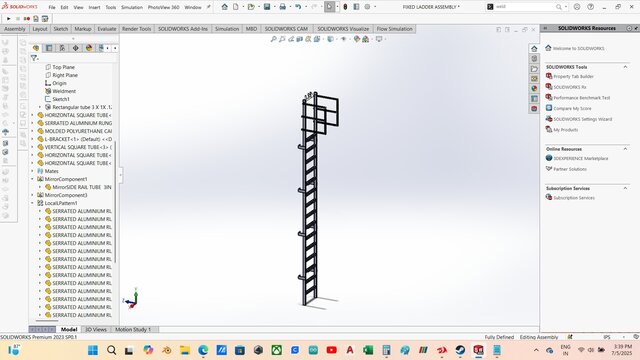
Task: Open Property Tab Builder
Action: click(573, 77)
